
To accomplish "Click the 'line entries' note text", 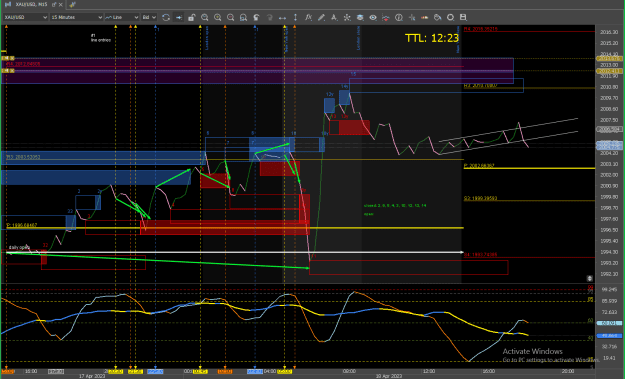I will click(100, 40).
